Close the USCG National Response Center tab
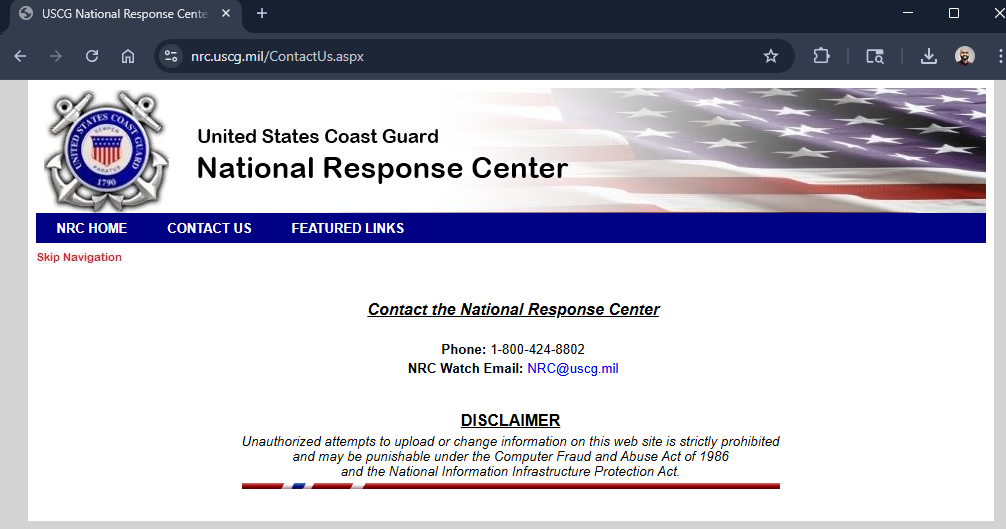Screen dimensions: 1006x529 (226, 13)
